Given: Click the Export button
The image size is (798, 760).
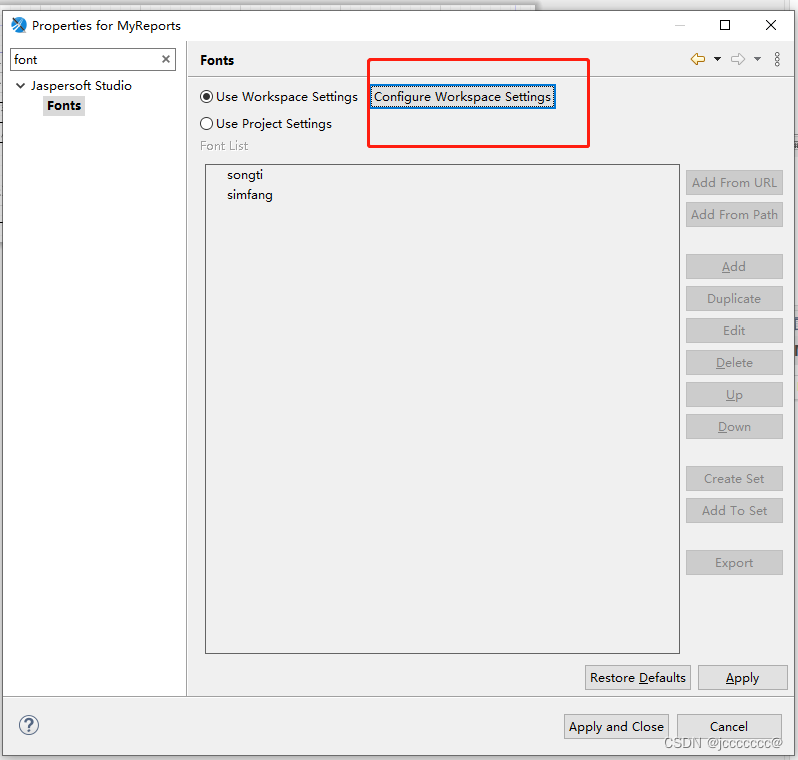Looking at the screenshot, I should pos(734,562).
